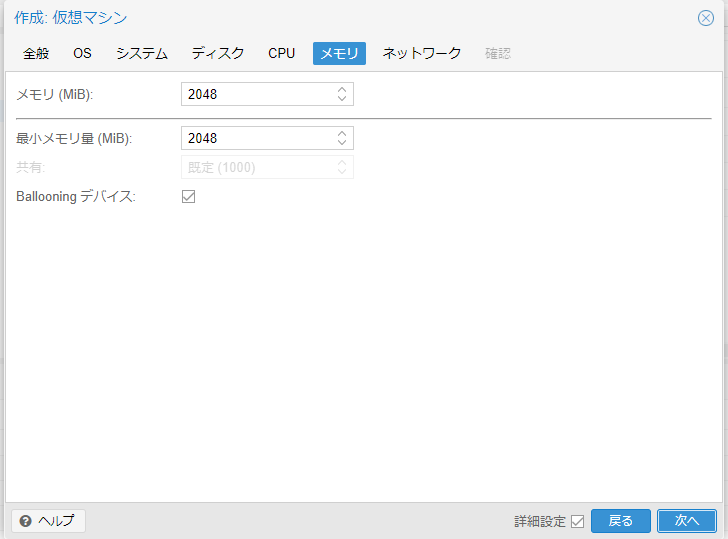
Task: Select the ディスク tab
Action: click(x=218, y=54)
